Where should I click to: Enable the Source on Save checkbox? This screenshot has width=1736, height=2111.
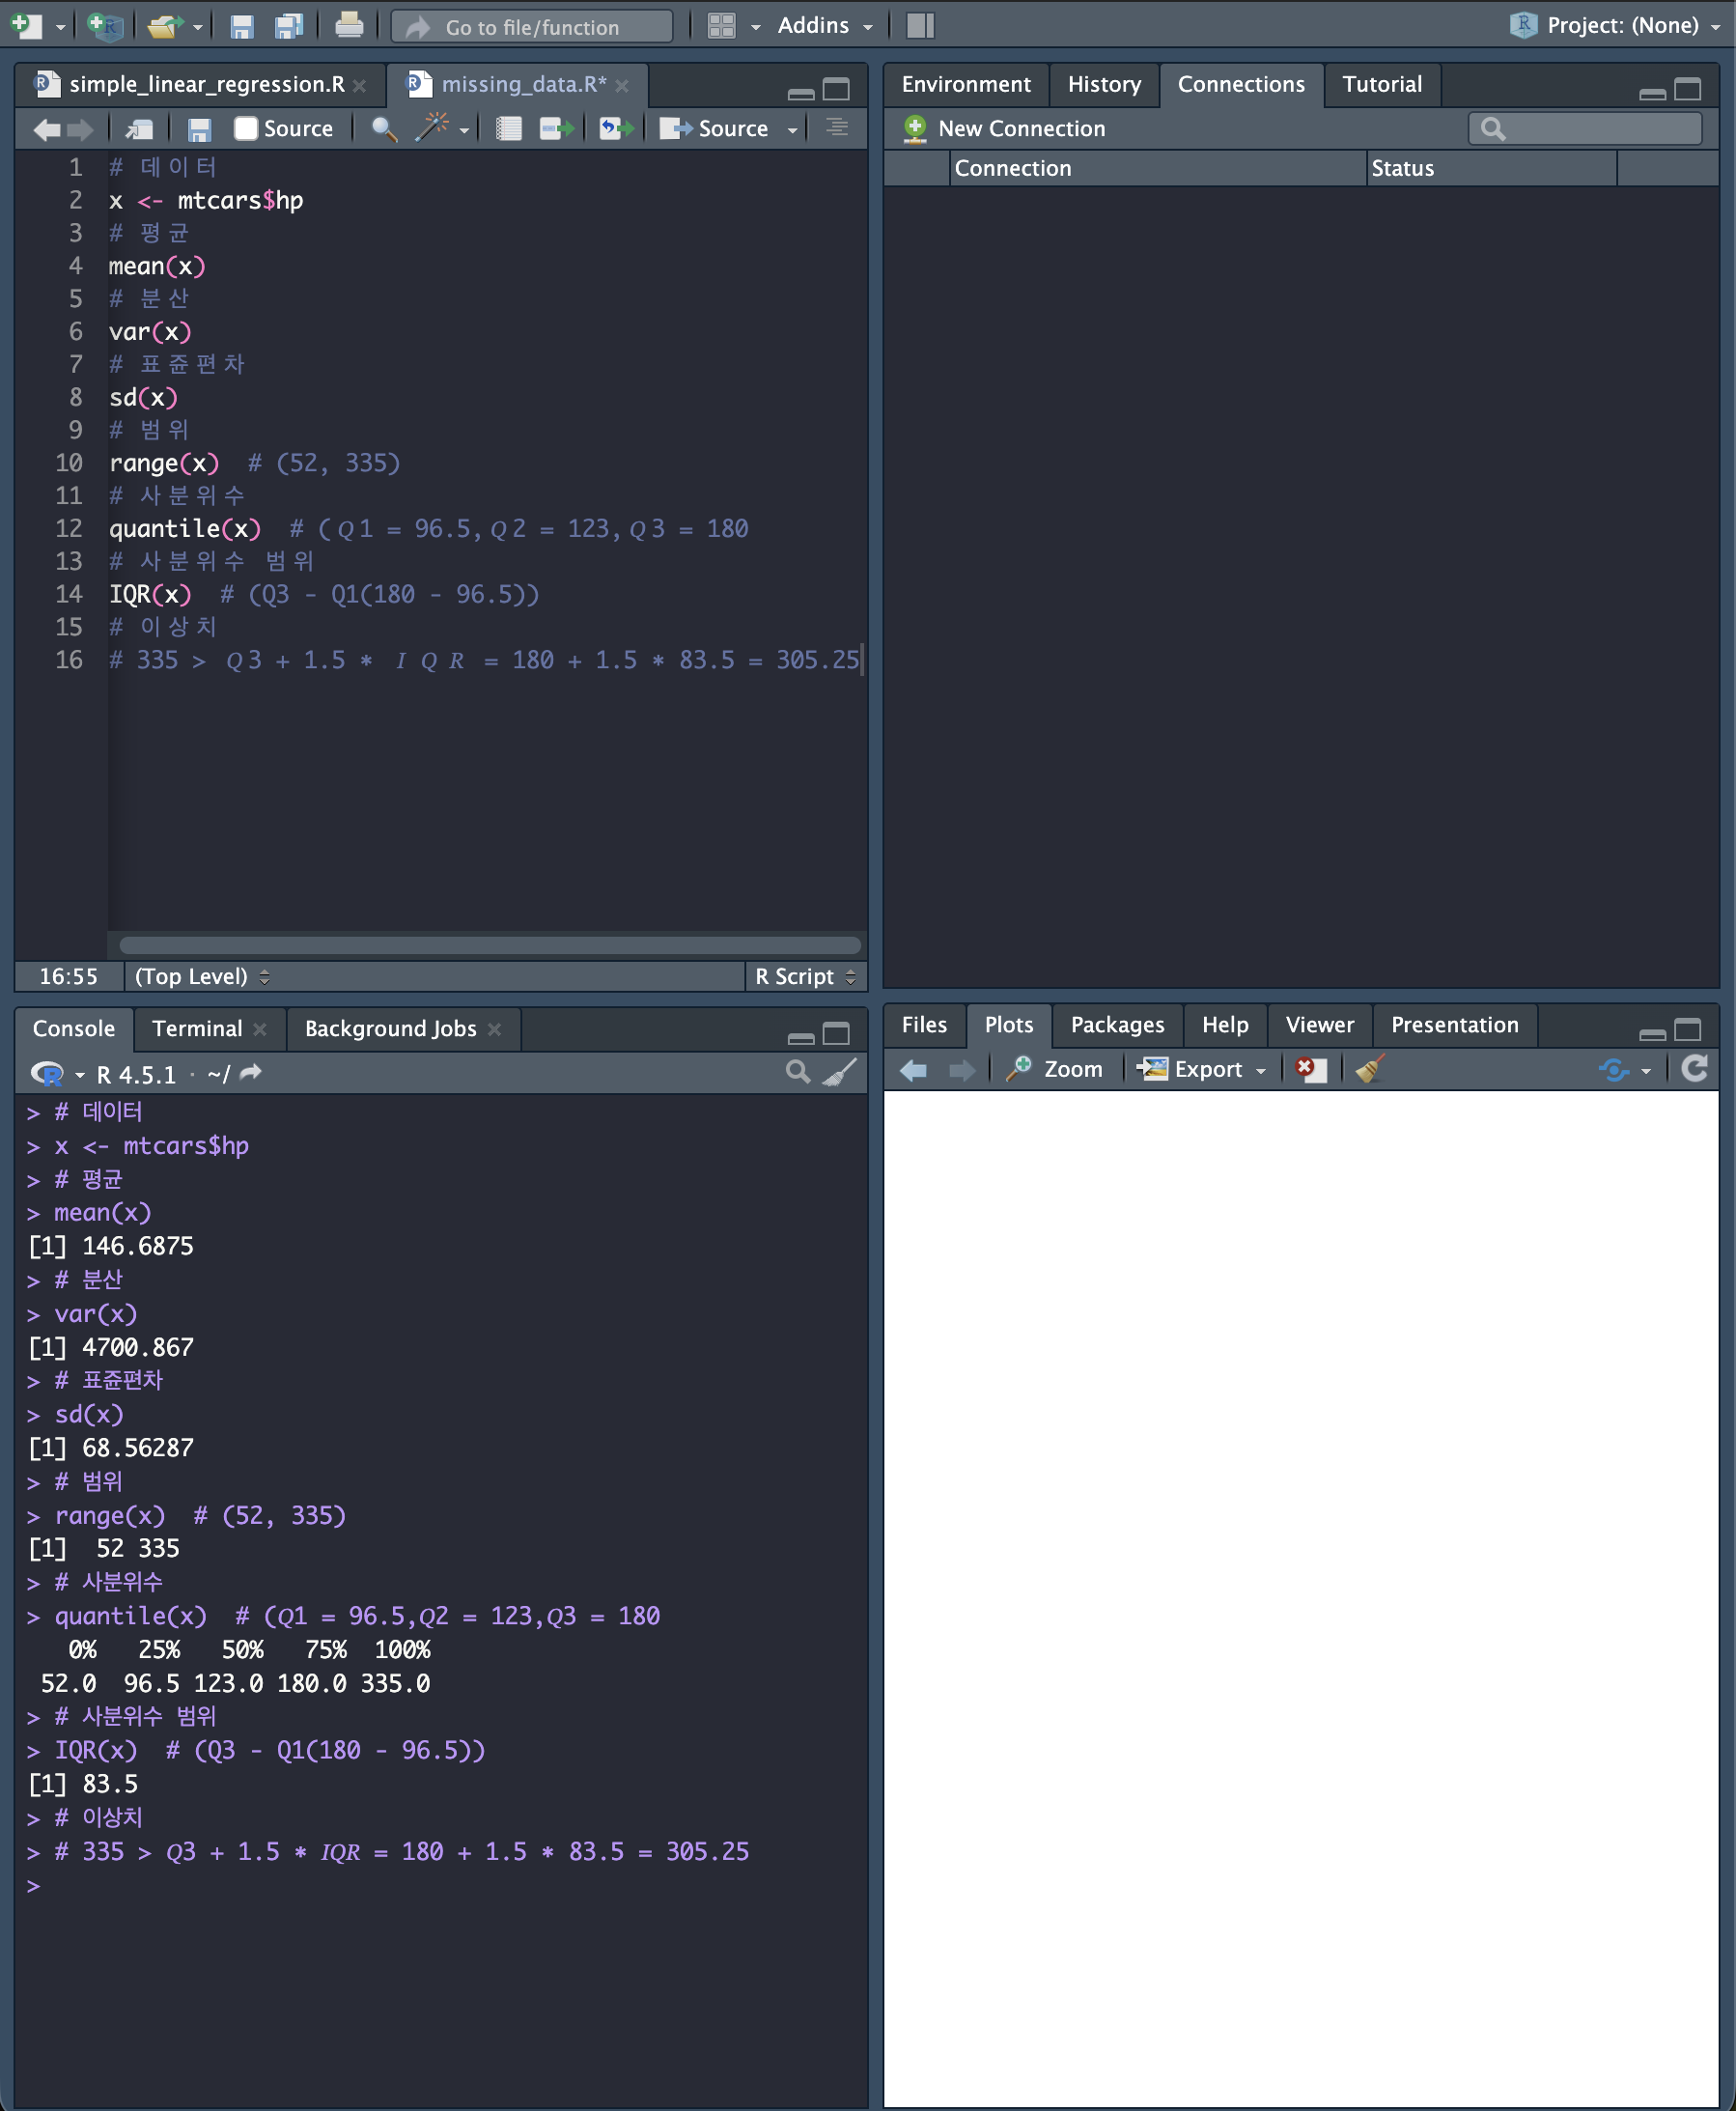click(246, 129)
